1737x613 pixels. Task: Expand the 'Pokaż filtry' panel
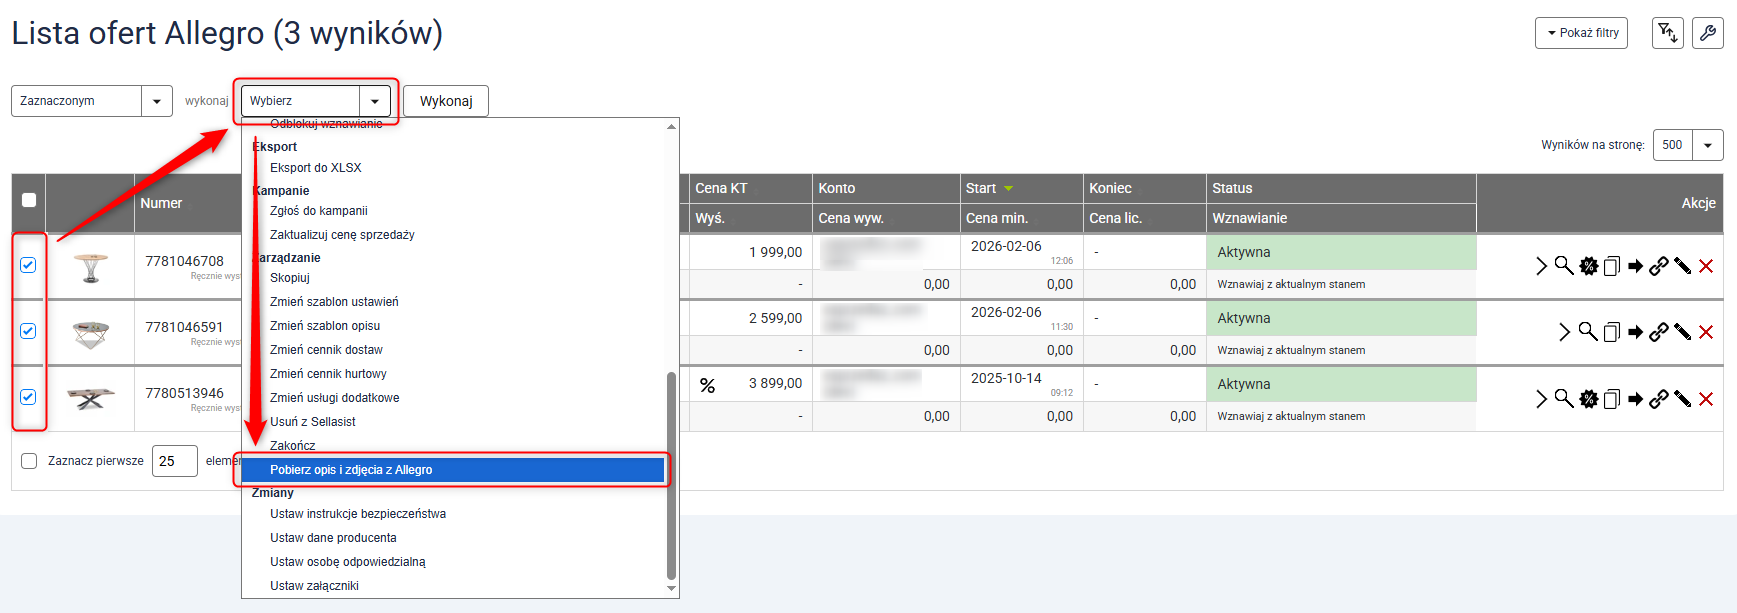[1581, 33]
